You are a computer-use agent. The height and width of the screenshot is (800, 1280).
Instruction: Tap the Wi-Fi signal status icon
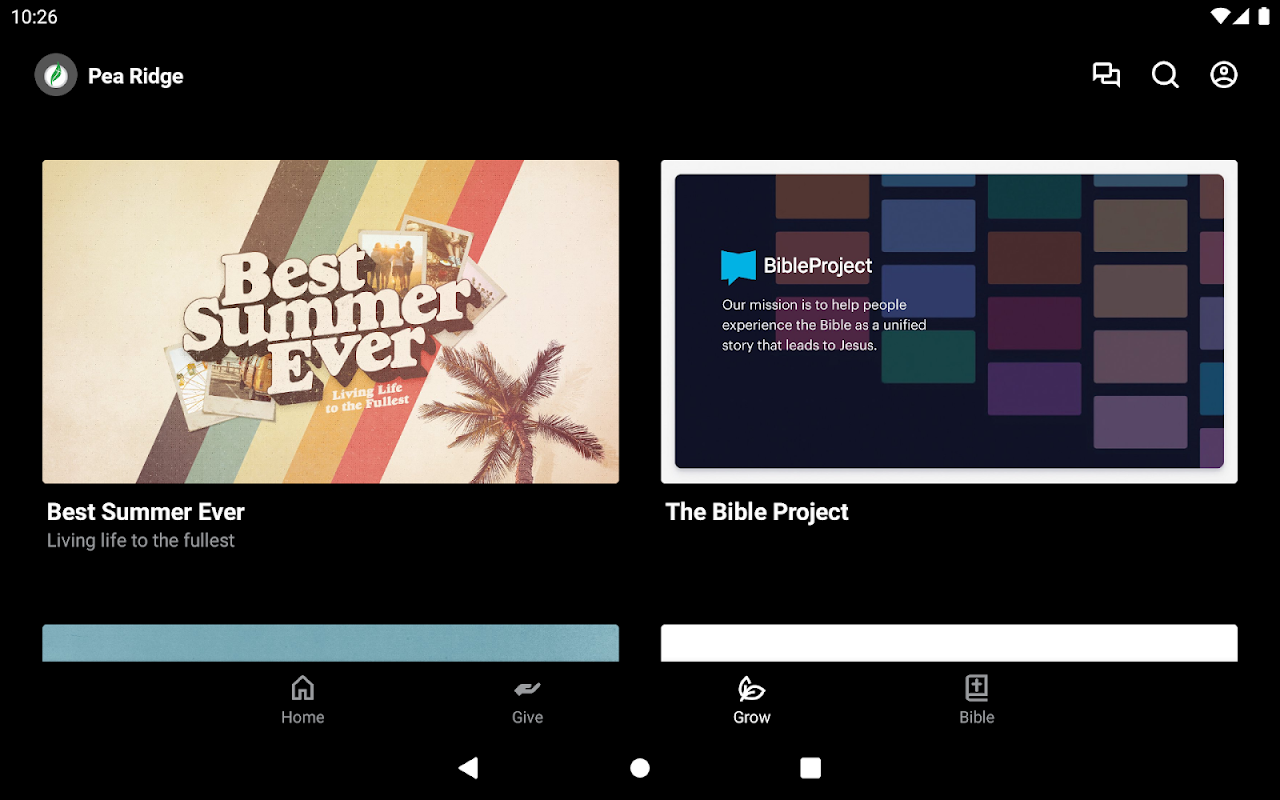[x=1220, y=17]
